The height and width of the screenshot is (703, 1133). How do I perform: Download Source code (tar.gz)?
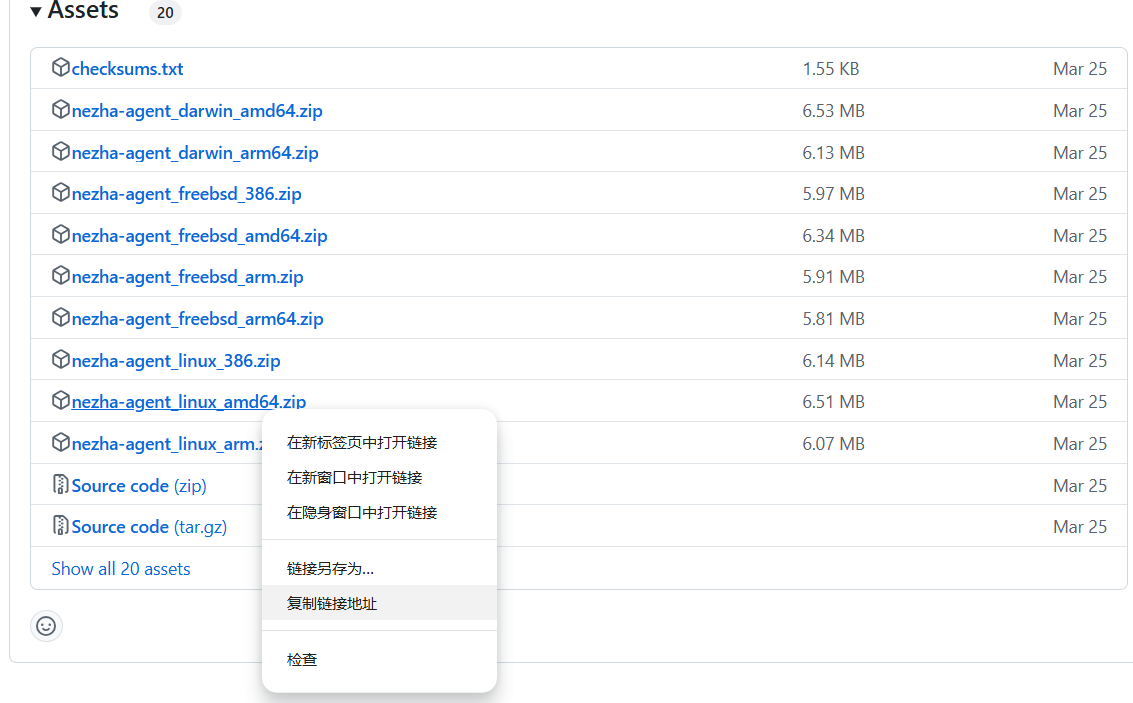149,527
